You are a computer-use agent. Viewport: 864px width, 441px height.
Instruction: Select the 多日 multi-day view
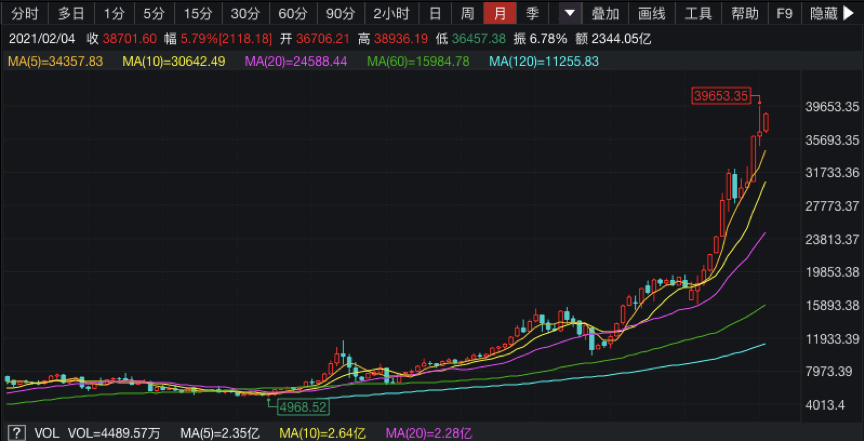tap(71, 13)
